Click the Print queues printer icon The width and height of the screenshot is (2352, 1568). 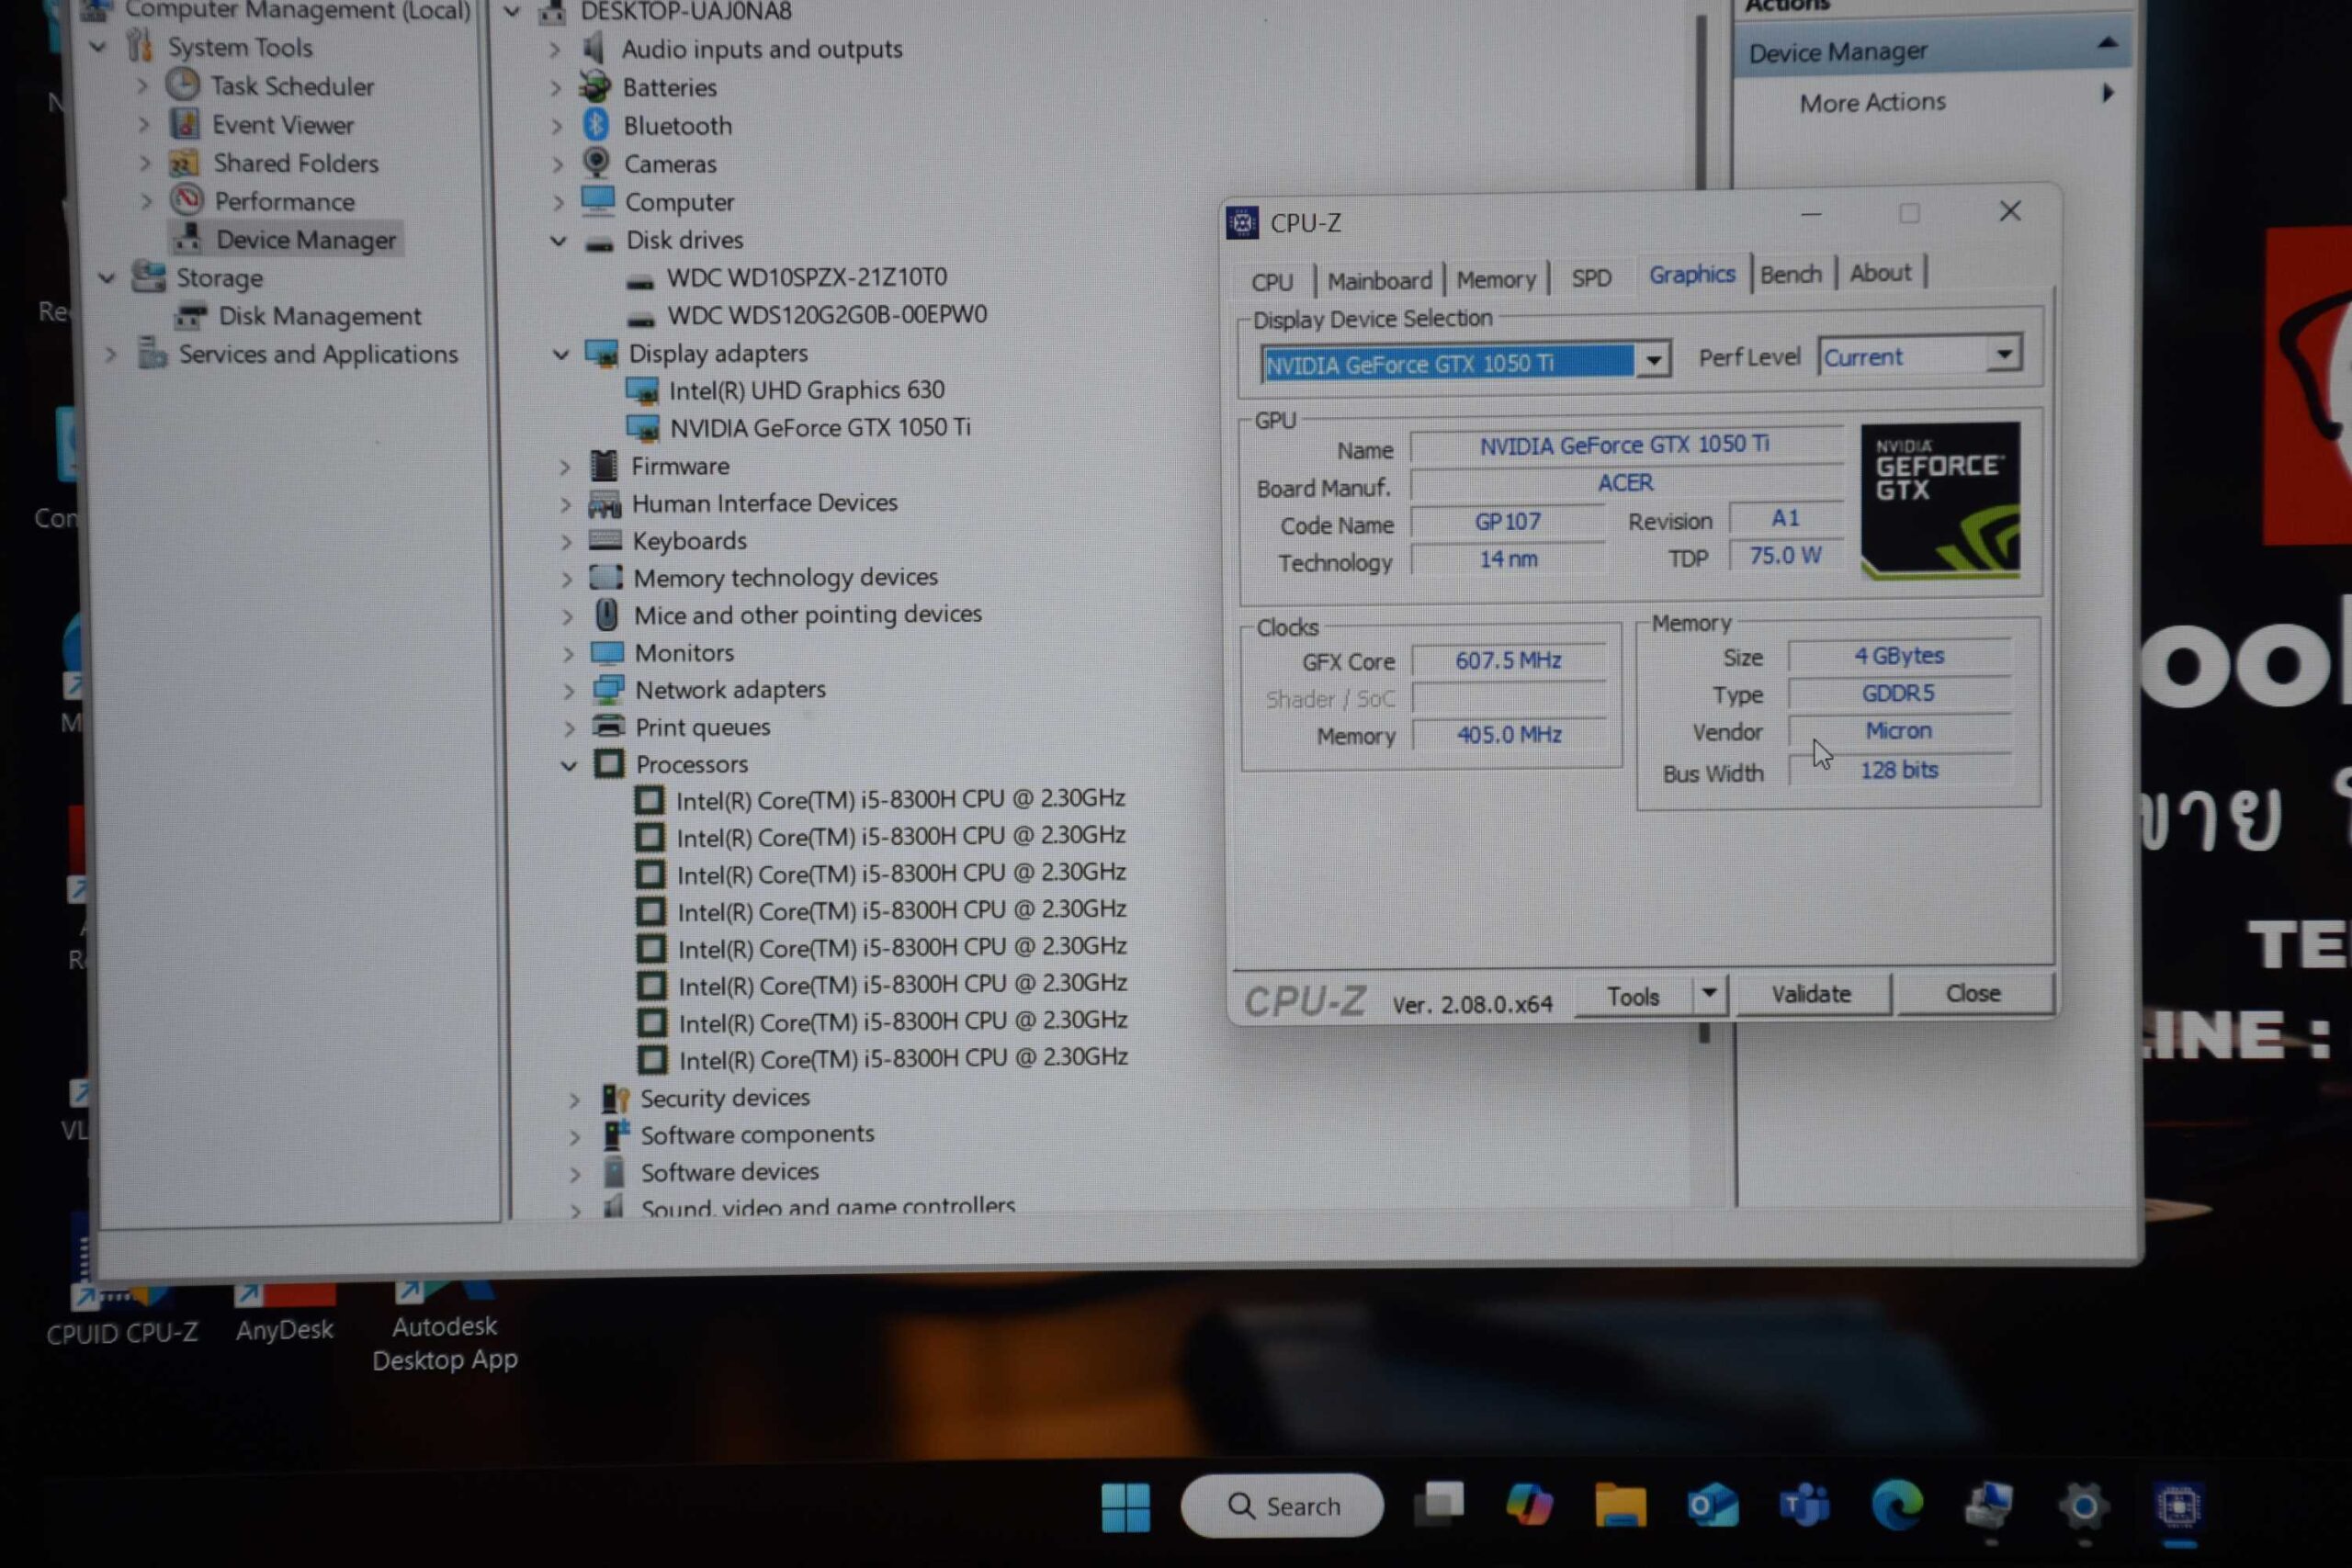(x=608, y=725)
